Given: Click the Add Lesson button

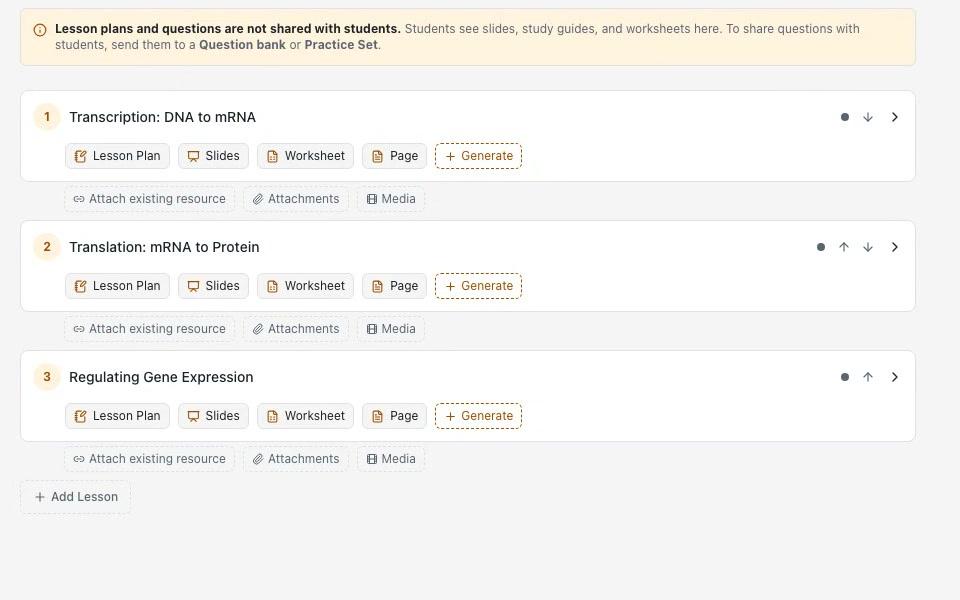Looking at the screenshot, I should click(x=76, y=497).
